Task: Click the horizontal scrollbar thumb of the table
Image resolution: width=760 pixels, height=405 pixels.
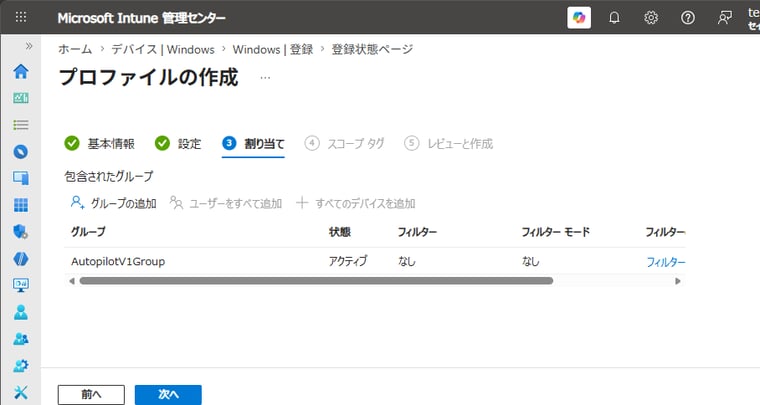Action: pyautogui.click(x=316, y=281)
